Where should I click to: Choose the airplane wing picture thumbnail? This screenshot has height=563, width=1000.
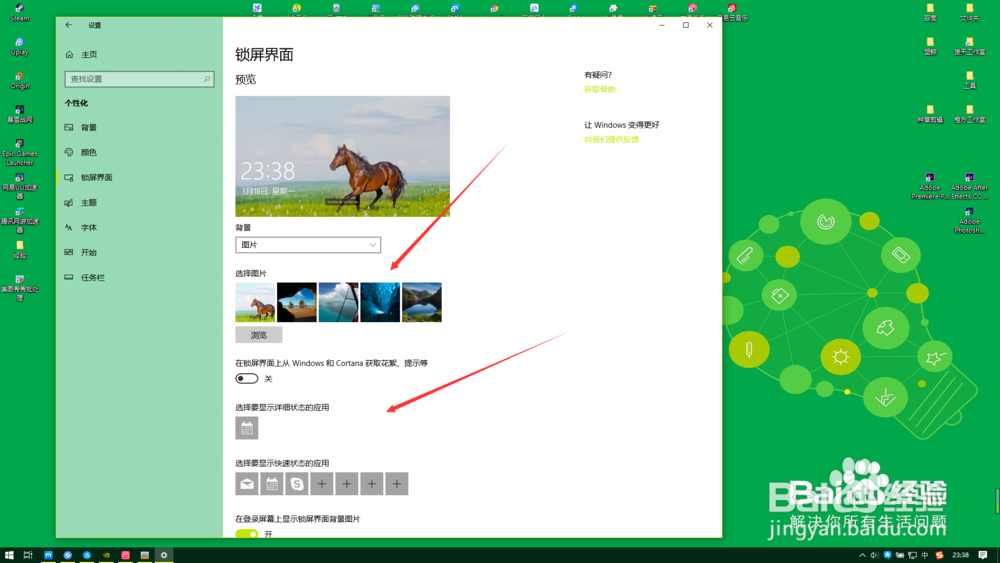tap(339, 302)
